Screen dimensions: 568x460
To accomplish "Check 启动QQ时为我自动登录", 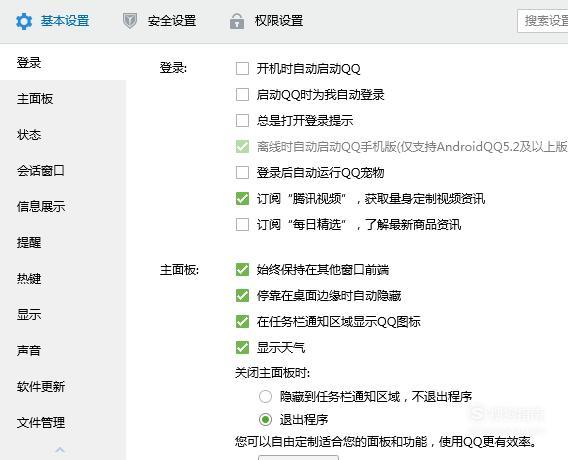I will tap(242, 95).
